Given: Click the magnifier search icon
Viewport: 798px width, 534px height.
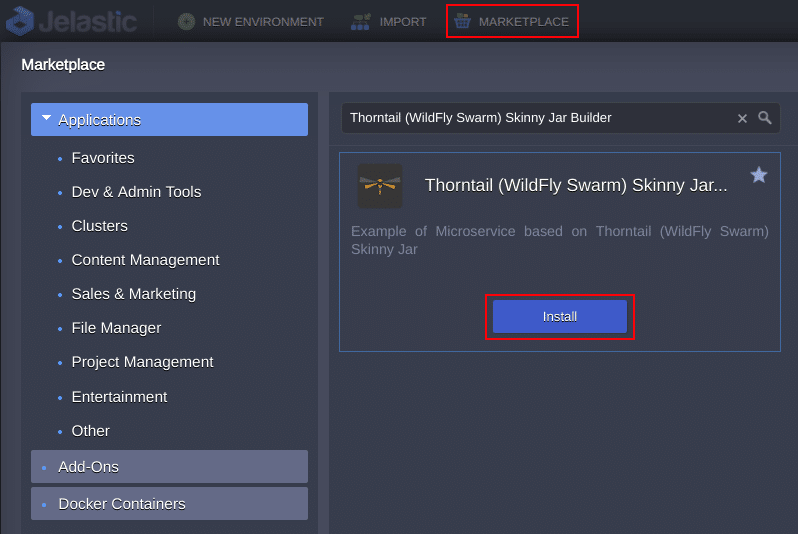Looking at the screenshot, I should pos(764,118).
